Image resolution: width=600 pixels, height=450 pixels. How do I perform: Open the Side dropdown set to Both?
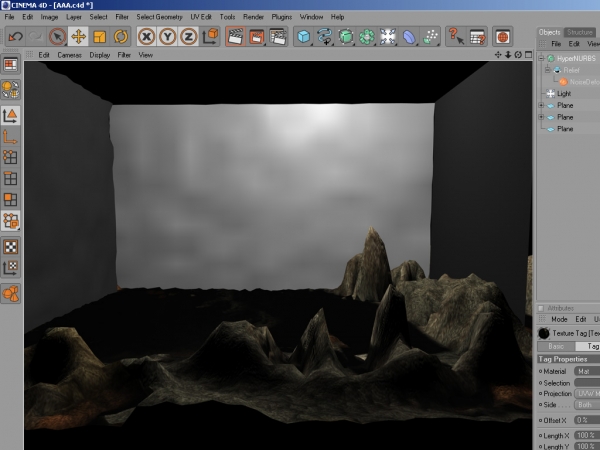[587, 405]
